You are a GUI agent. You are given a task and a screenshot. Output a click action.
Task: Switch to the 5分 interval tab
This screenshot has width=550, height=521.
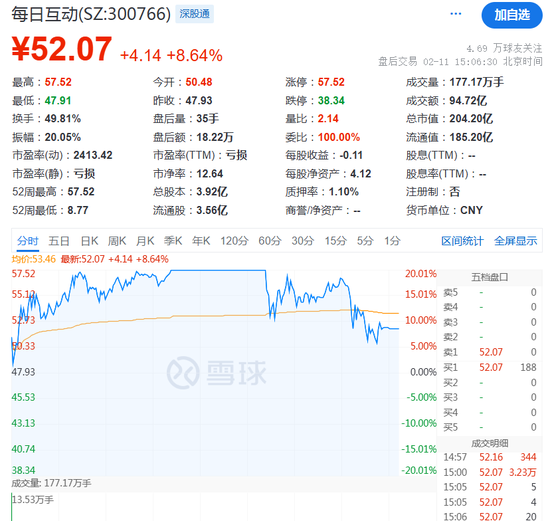(x=365, y=241)
